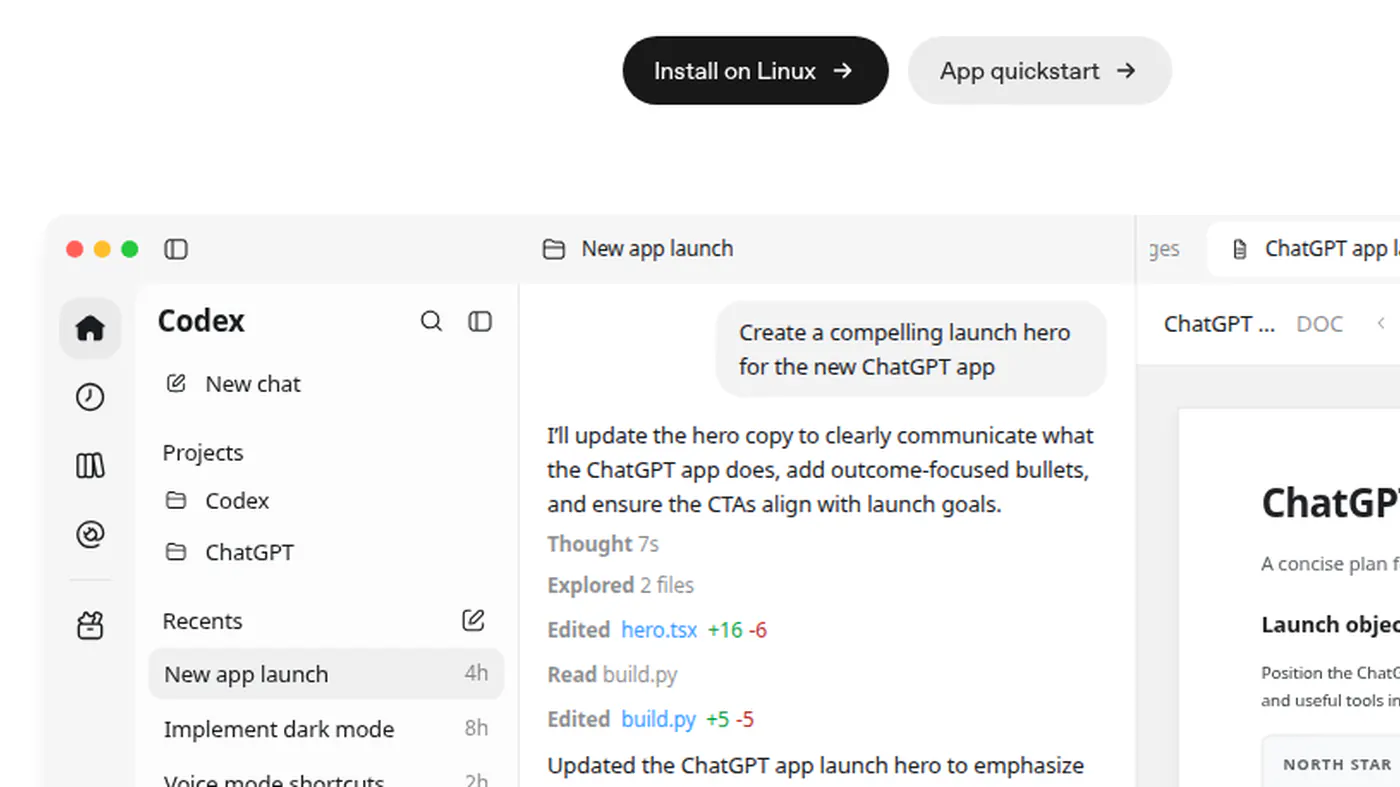Click the pencil icon next to New chat
This screenshot has width=1400, height=787.
[176, 383]
